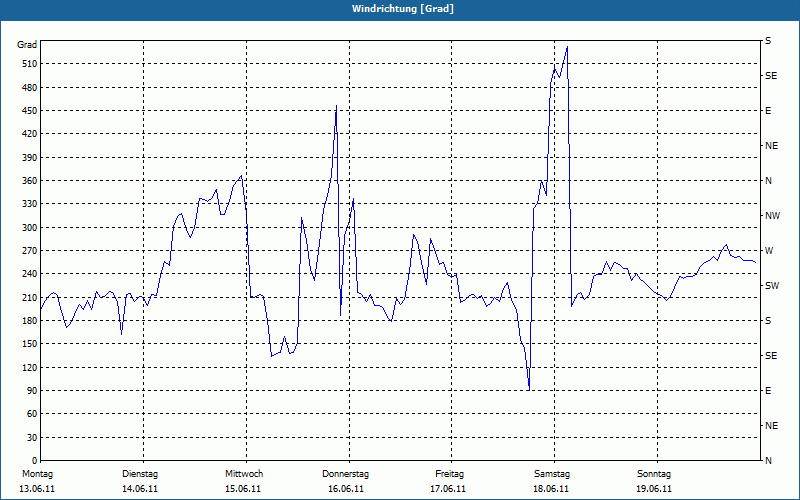Click 'SE' compass label between 150 and 120

point(771,356)
